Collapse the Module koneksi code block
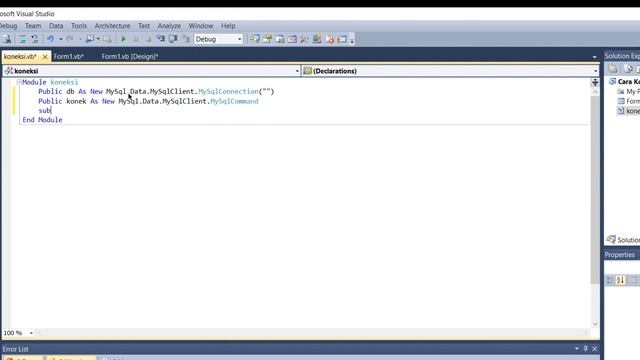640x360 pixels. (x=19, y=82)
